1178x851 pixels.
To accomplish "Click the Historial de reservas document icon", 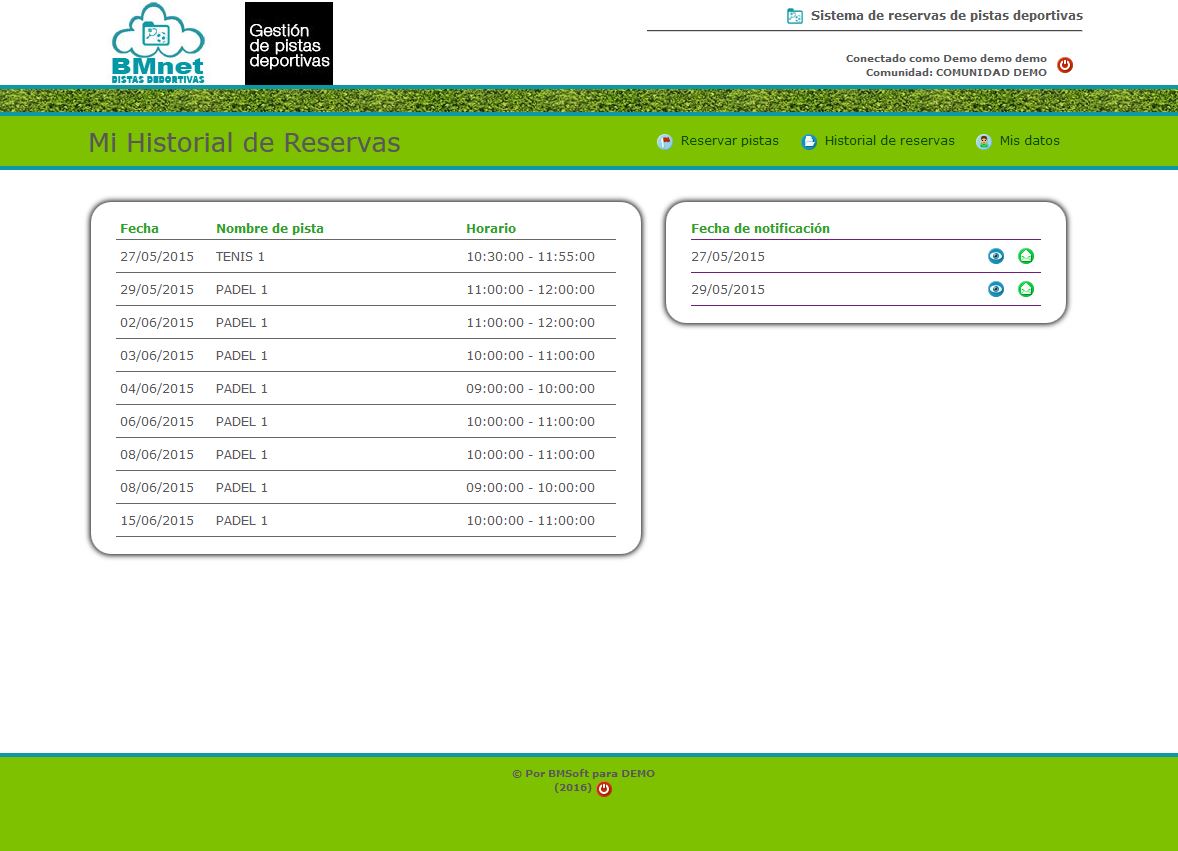I will 809,142.
